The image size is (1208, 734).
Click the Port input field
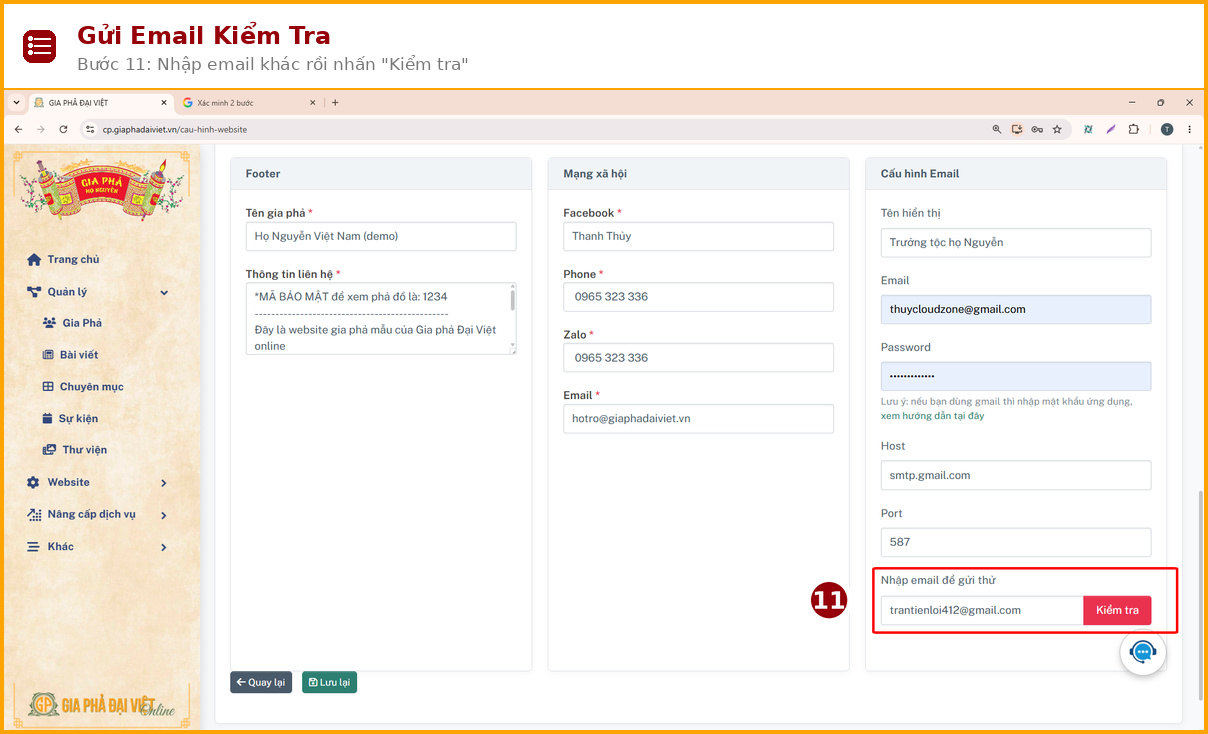tap(1016, 543)
